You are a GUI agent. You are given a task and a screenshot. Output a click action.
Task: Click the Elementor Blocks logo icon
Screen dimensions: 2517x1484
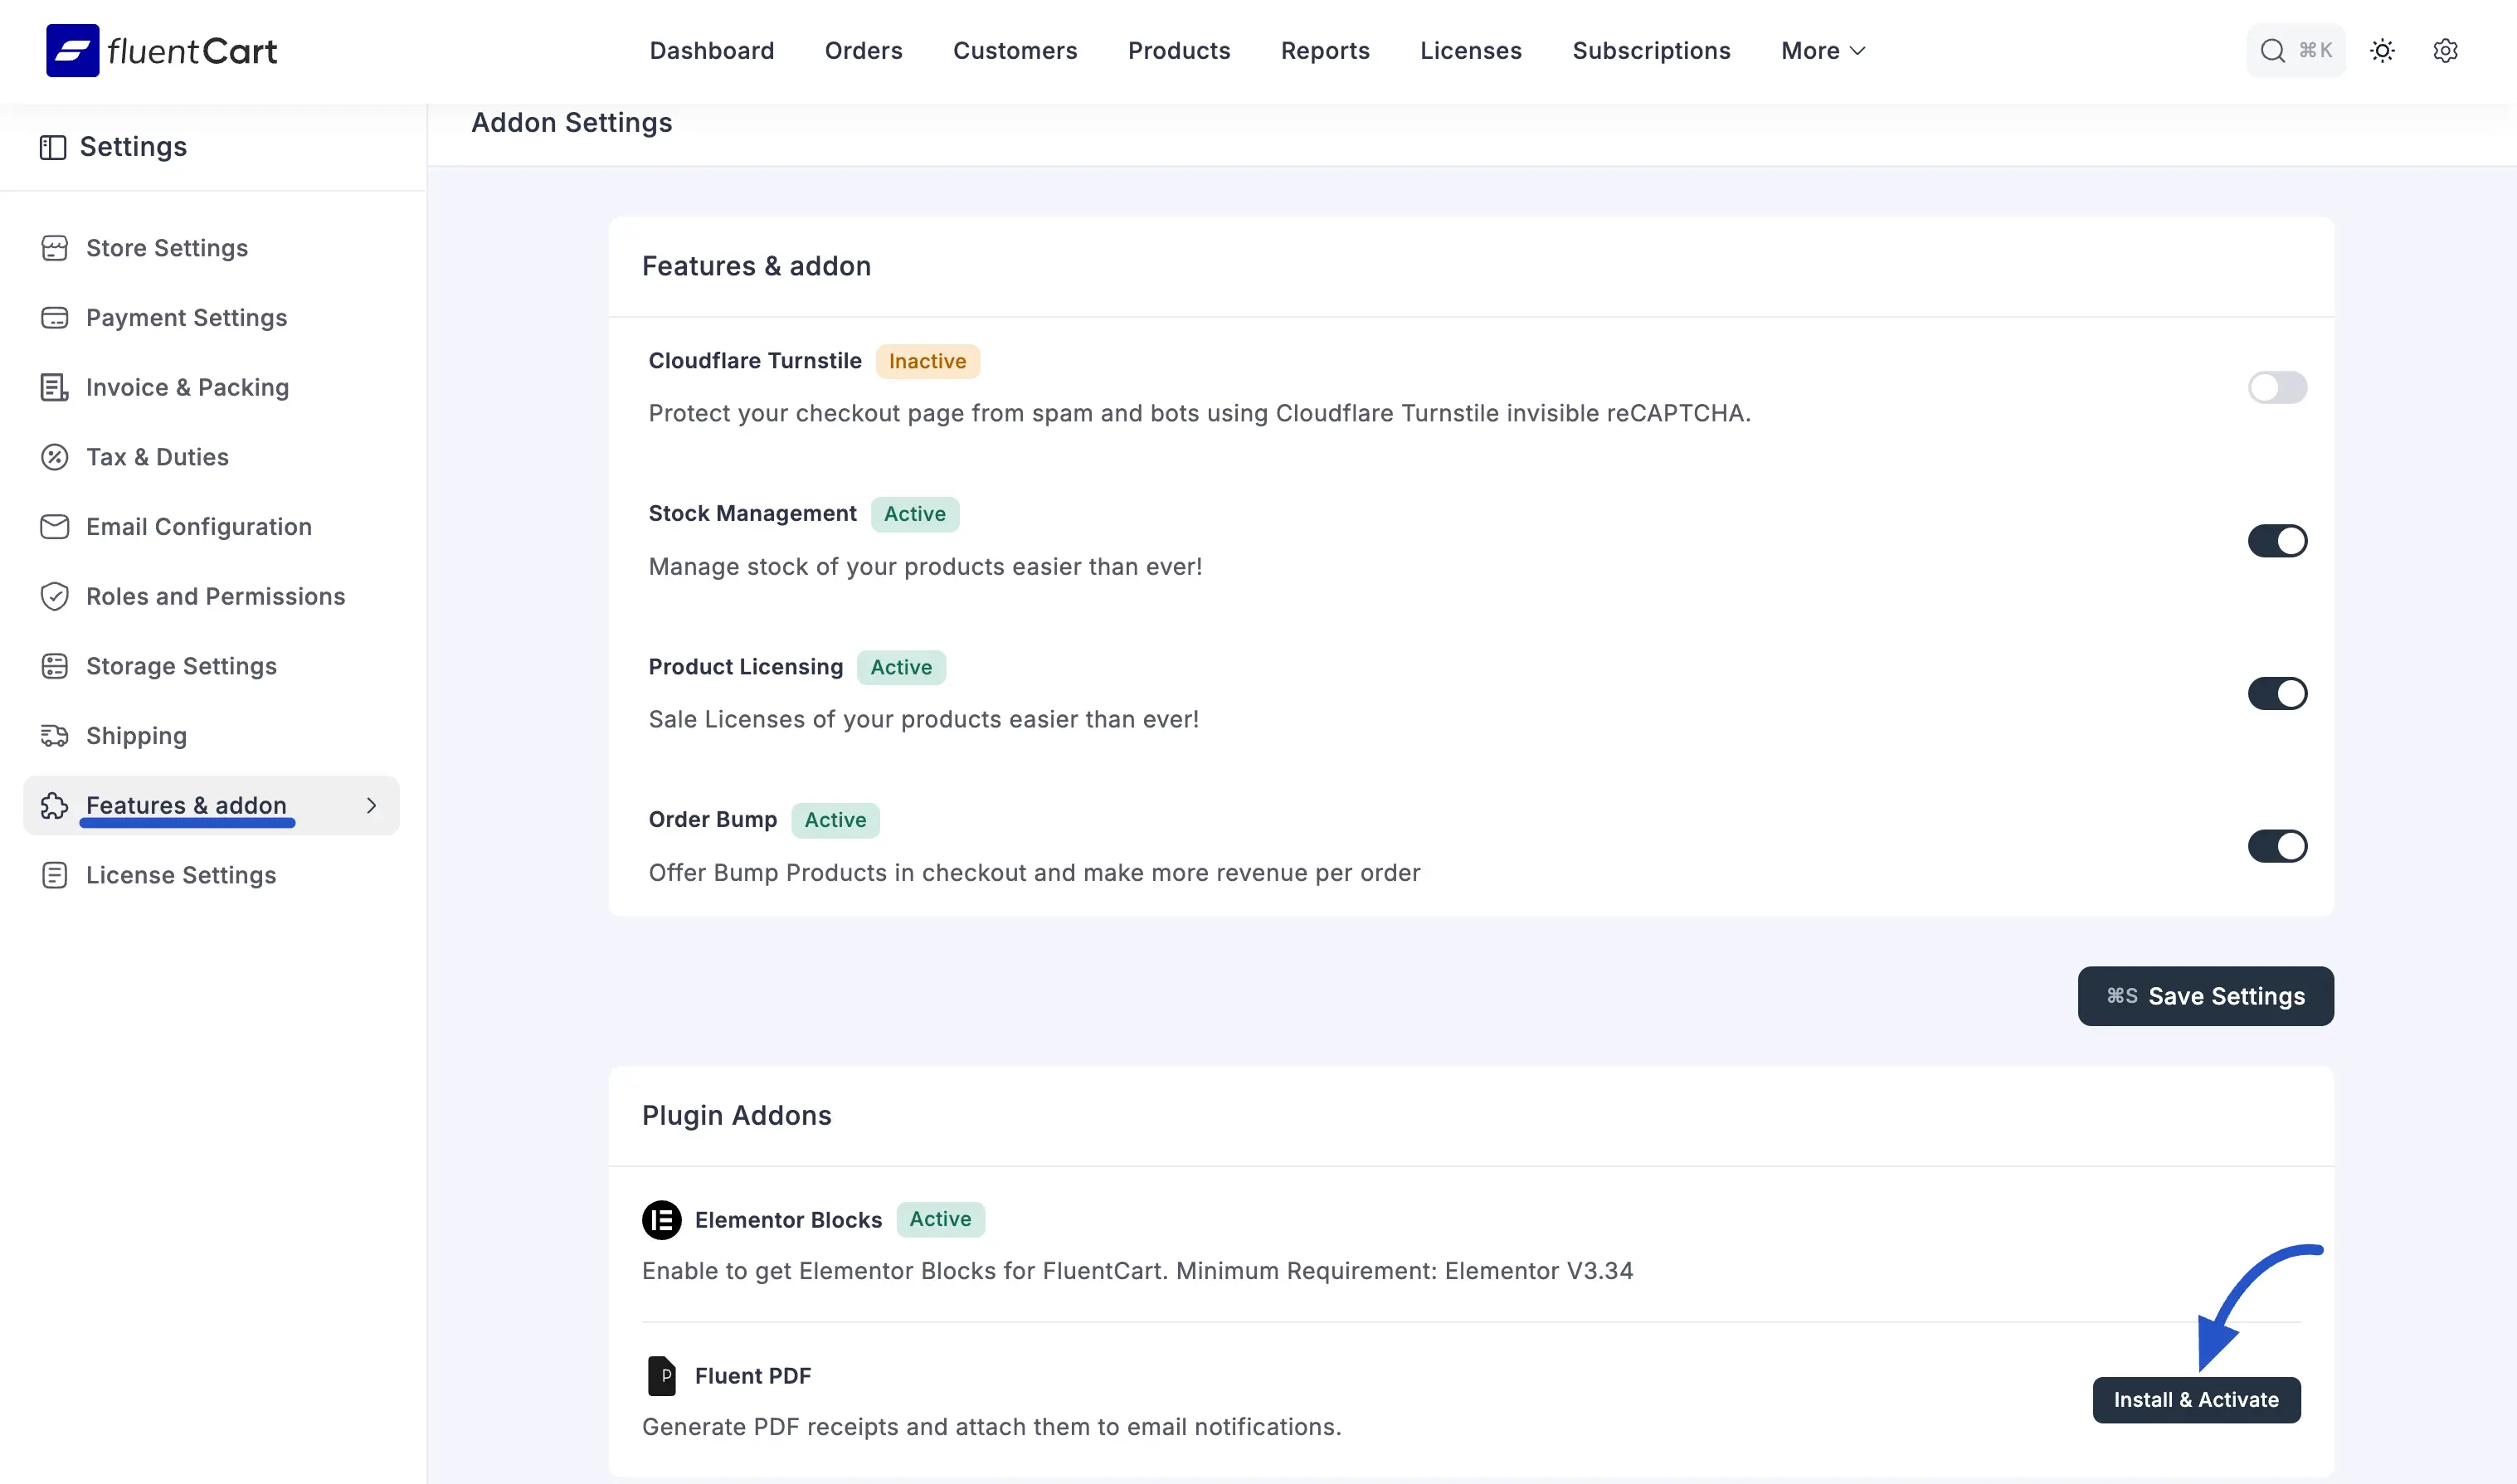(x=661, y=1220)
